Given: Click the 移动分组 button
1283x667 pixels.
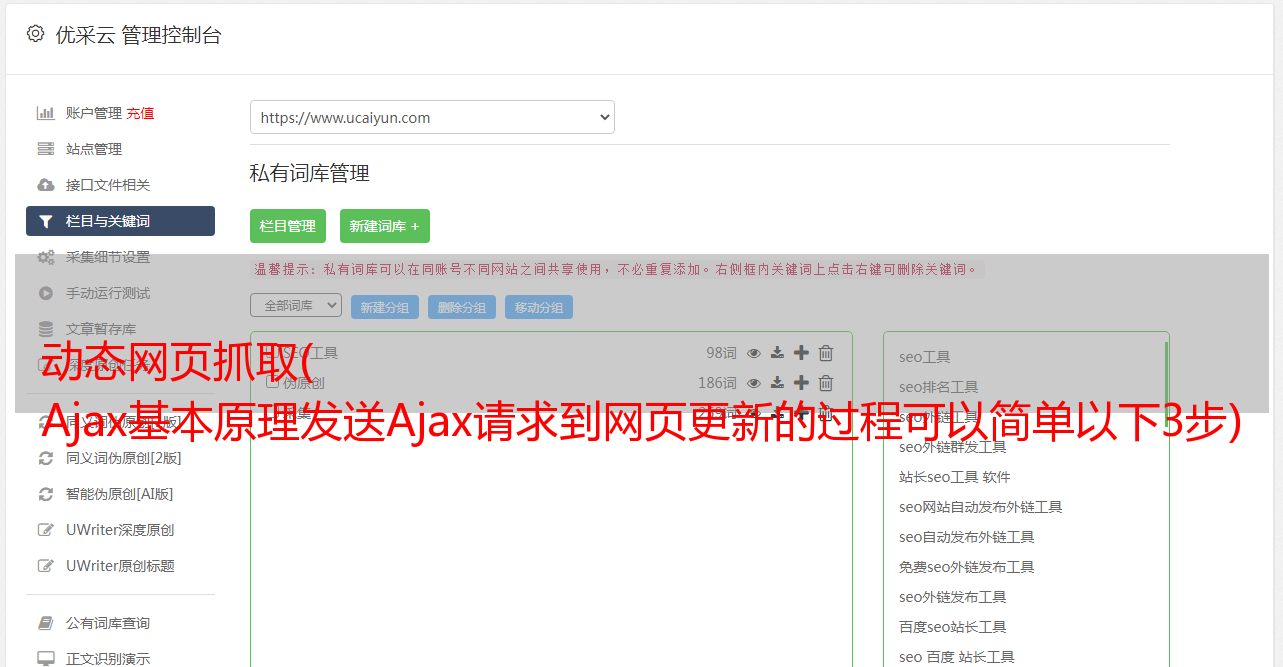Looking at the screenshot, I should click(x=539, y=307).
